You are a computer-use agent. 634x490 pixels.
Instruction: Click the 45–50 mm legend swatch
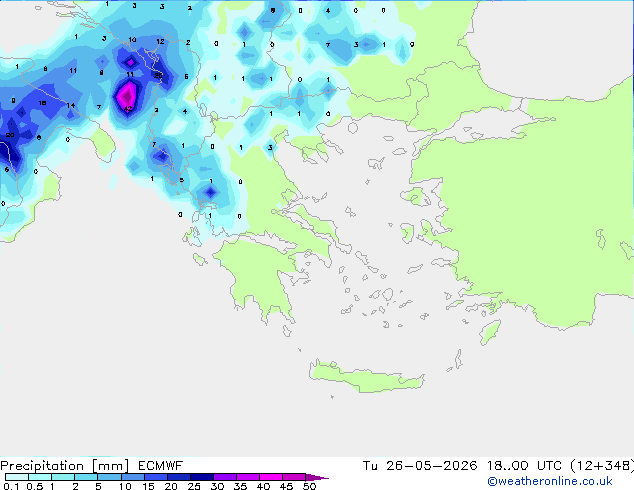click(294, 477)
